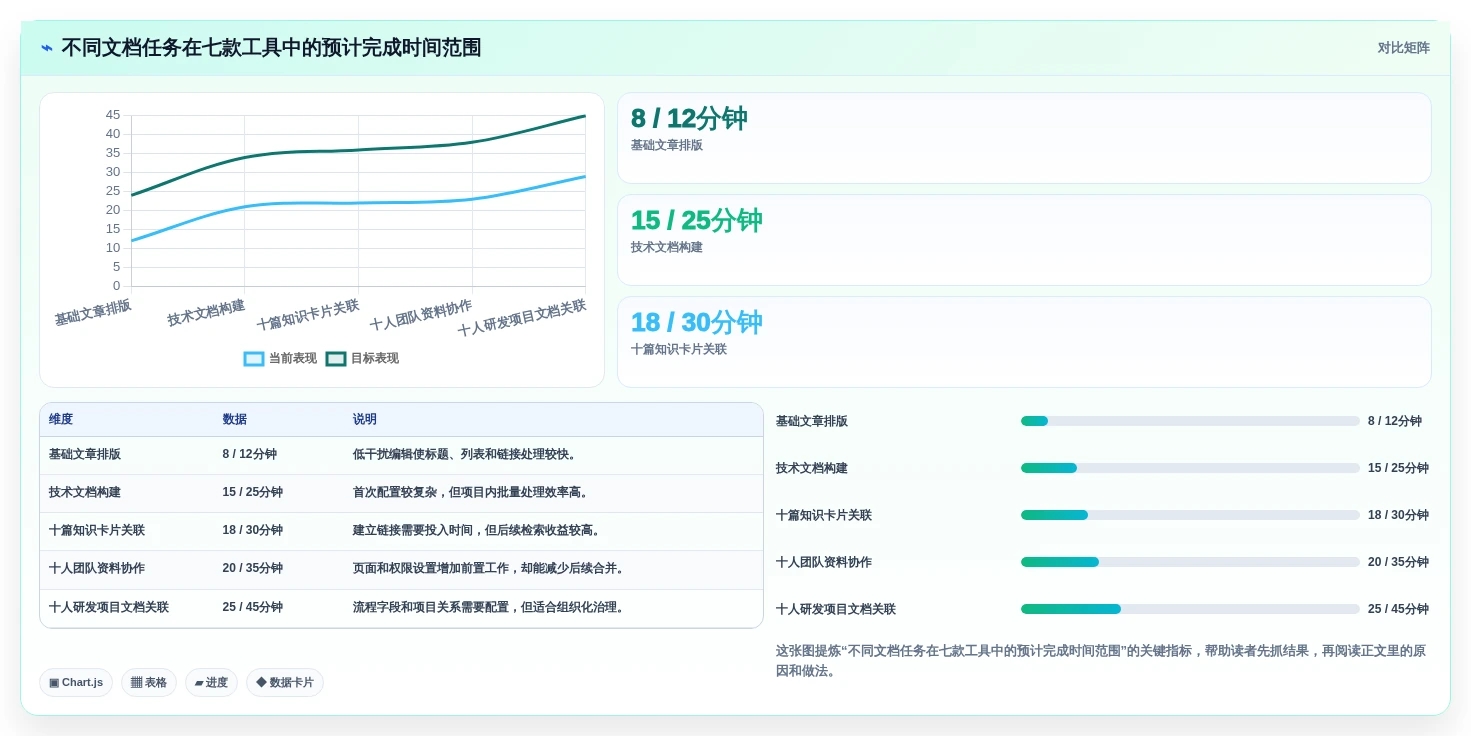Click the 45 value on chart y-axis
The image size is (1471, 736).
(x=113, y=115)
